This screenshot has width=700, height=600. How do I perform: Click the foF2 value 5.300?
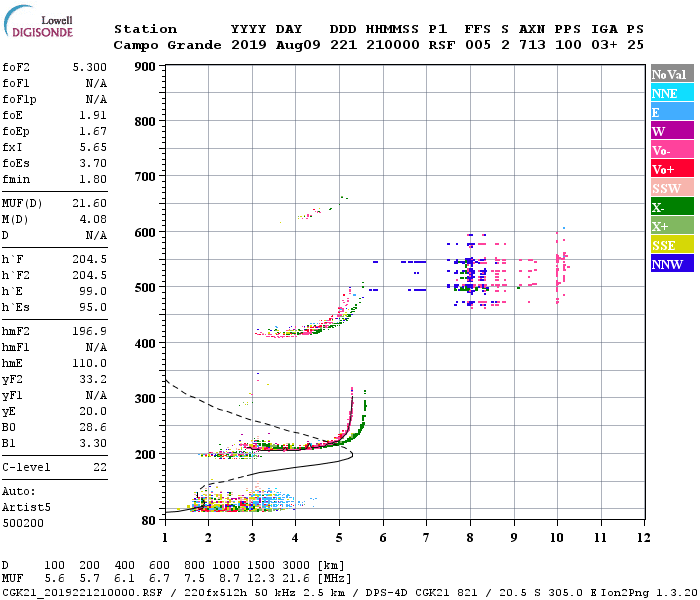click(90, 67)
